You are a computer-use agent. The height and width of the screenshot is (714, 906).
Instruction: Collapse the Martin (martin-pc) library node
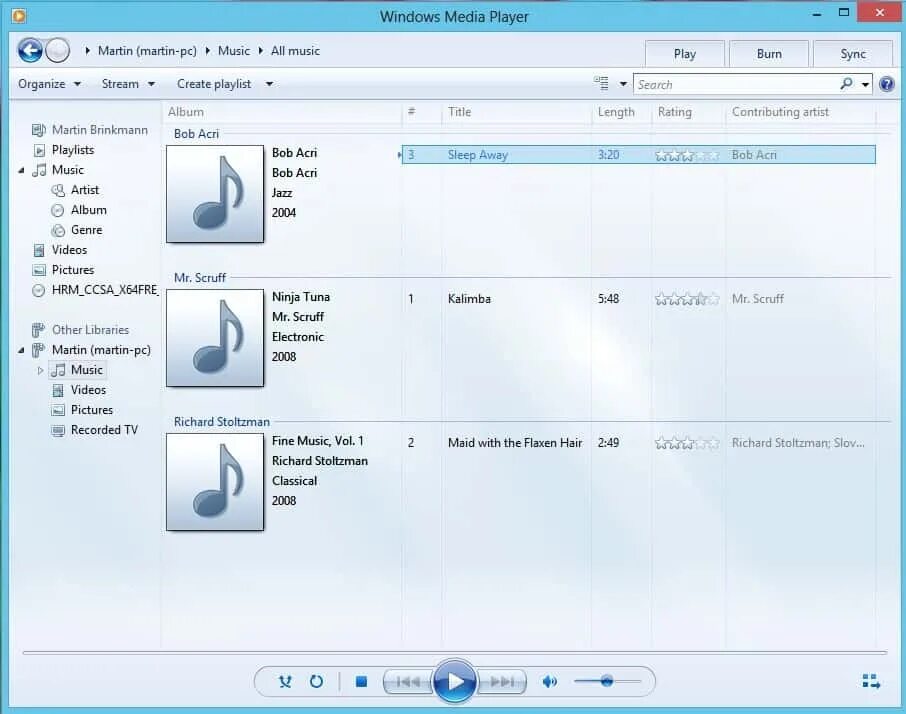click(21, 350)
